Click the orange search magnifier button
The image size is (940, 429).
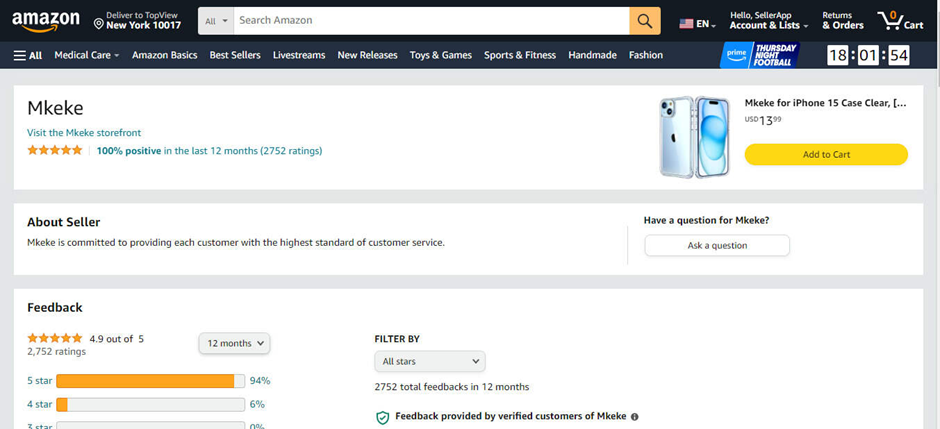644,21
